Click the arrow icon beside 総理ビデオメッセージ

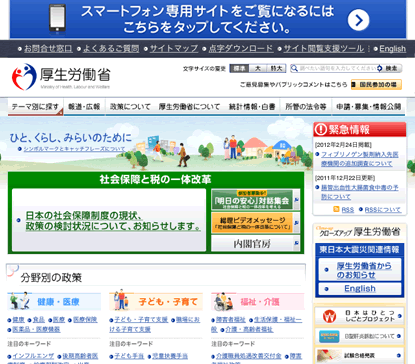click(296, 223)
